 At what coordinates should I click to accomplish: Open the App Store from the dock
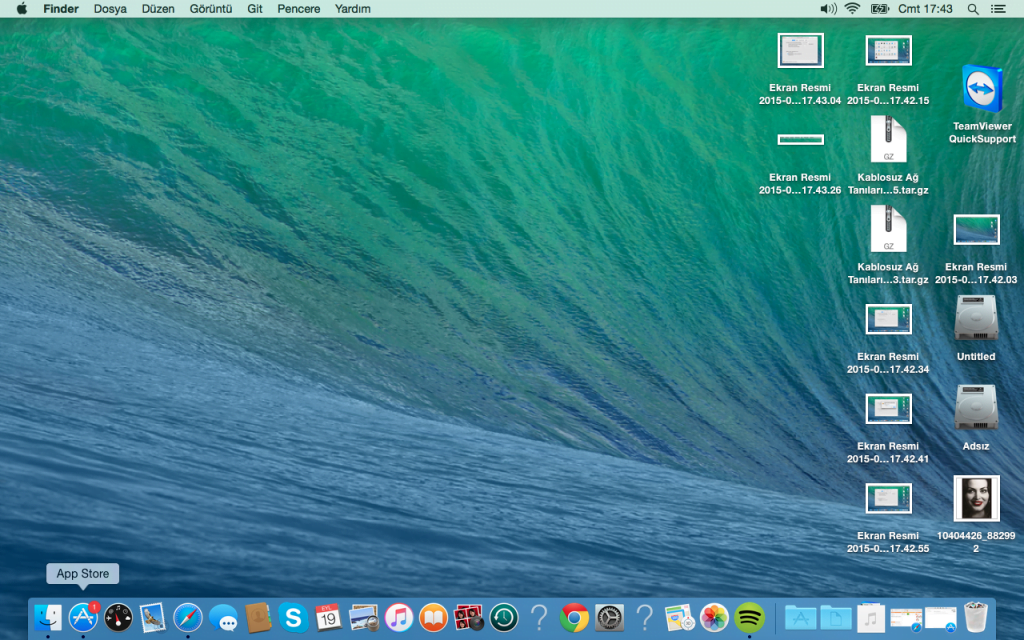coord(83,617)
